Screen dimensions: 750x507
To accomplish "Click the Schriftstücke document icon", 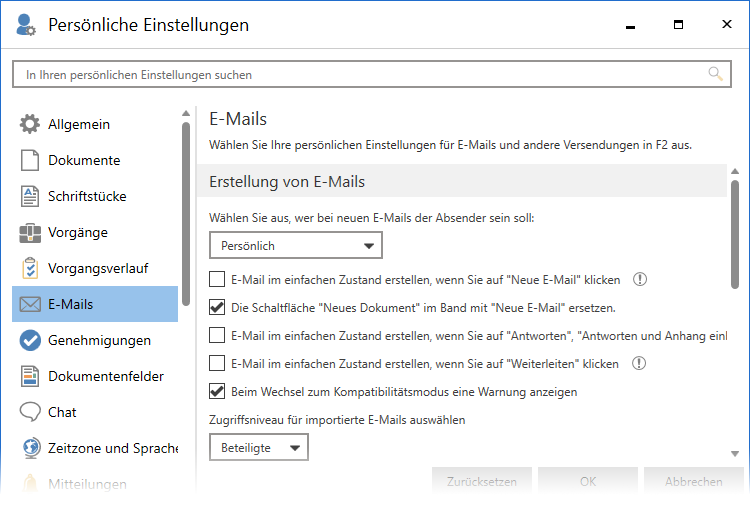I will coord(30,196).
